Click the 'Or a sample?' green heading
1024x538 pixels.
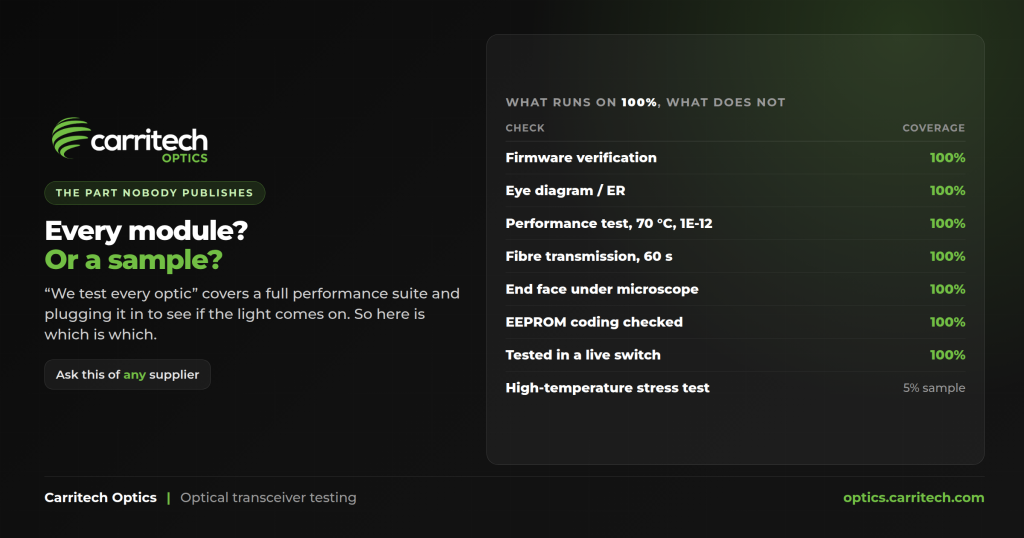tap(133, 260)
